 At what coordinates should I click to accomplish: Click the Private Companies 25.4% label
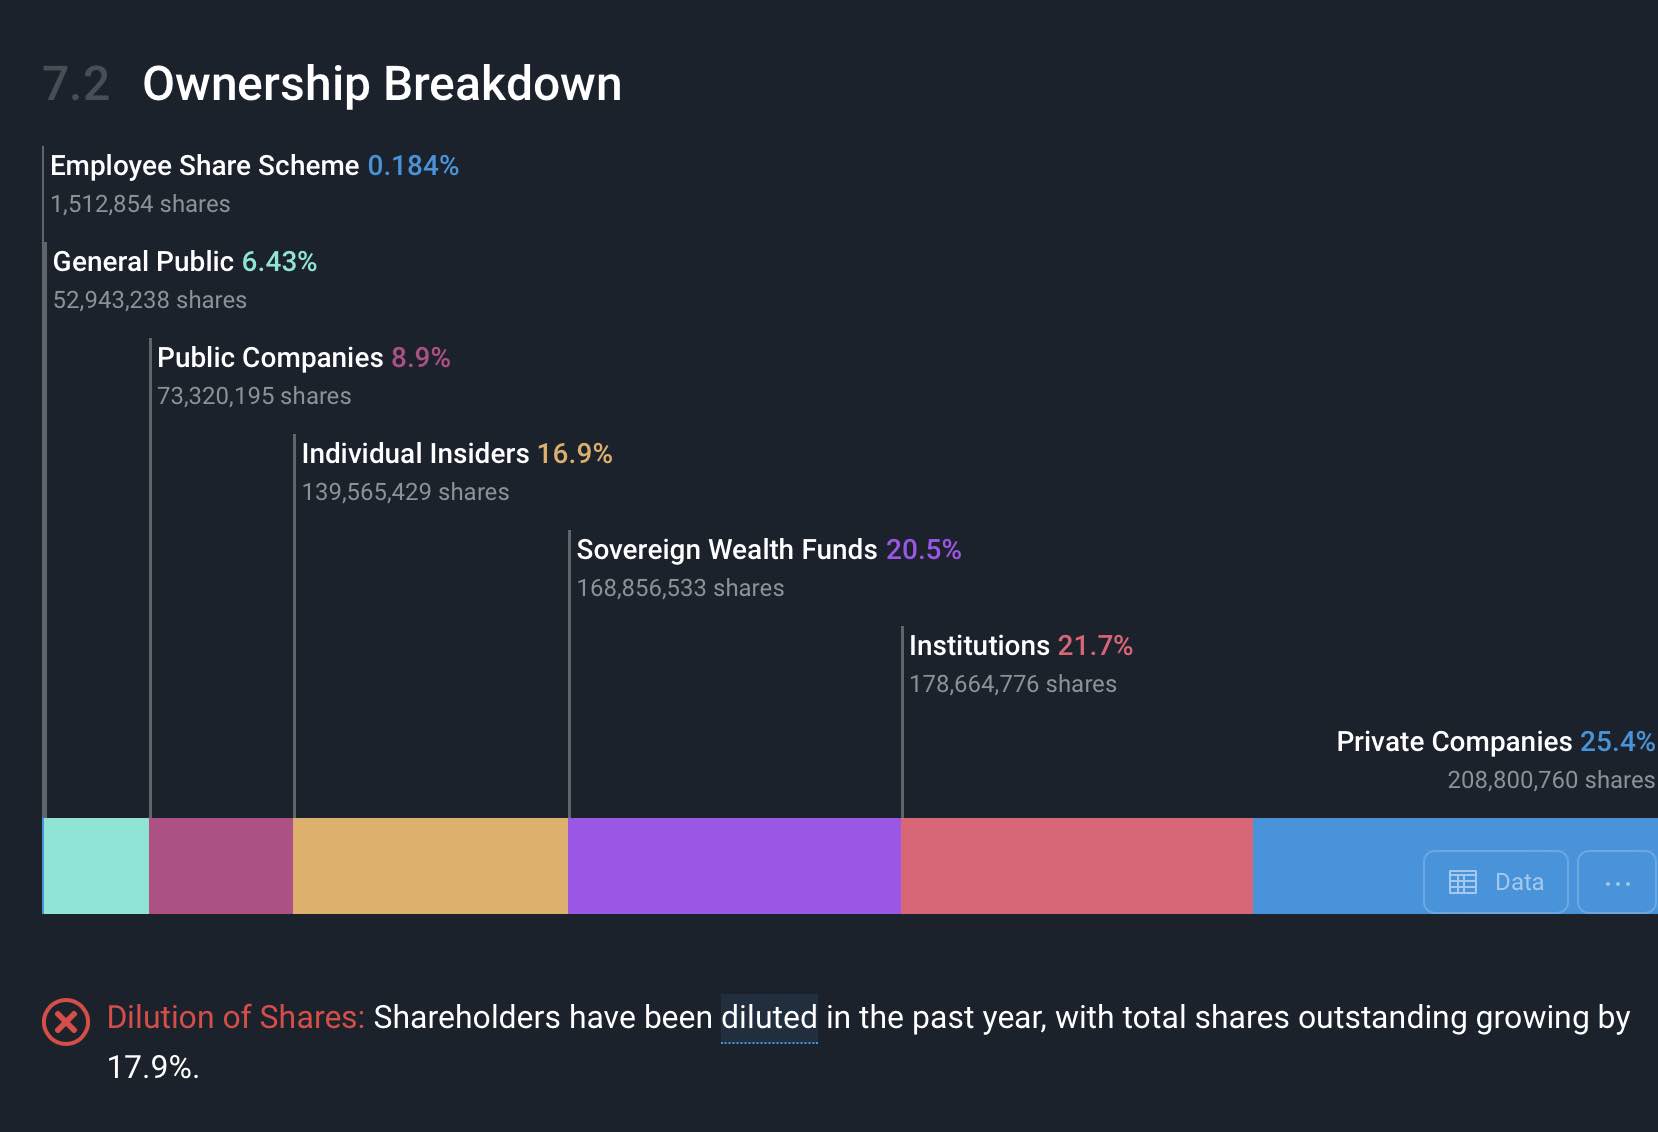pyautogui.click(x=1496, y=742)
